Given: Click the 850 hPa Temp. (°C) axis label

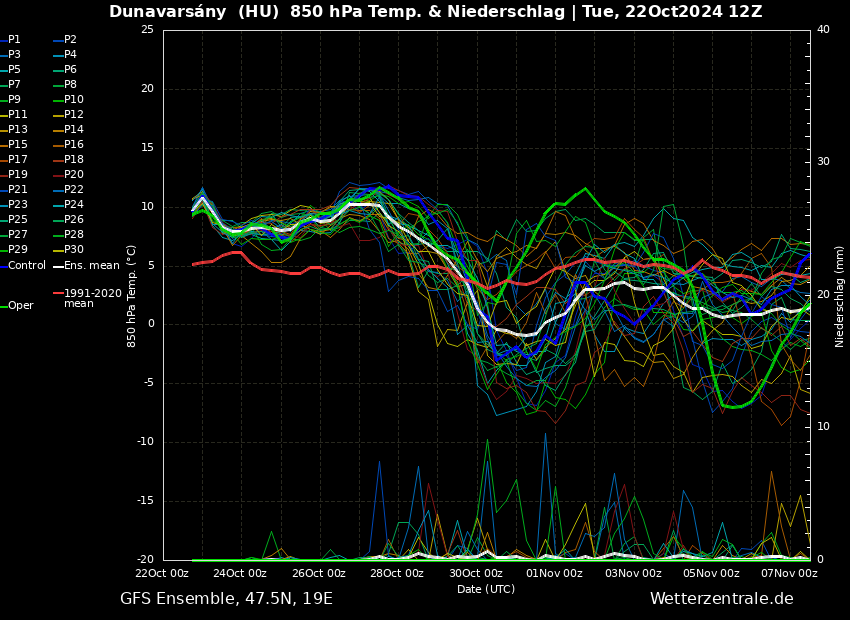Looking at the screenshot, I should point(132,296).
